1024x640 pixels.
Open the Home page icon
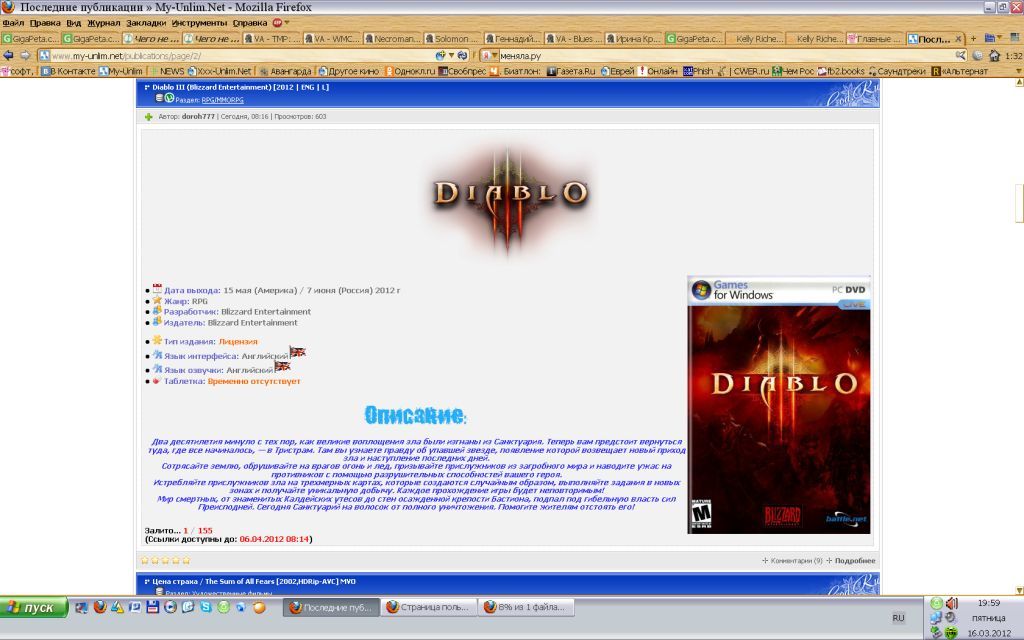pos(994,56)
